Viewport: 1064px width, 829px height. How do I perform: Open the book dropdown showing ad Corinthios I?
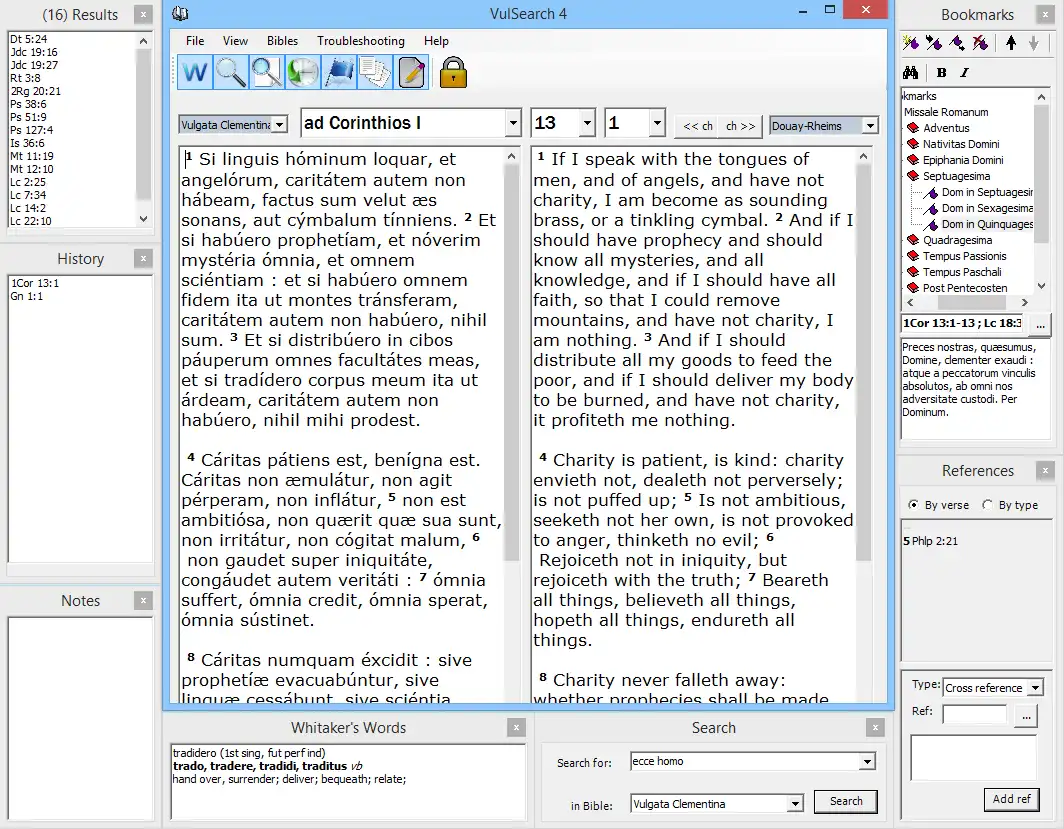pyautogui.click(x=513, y=123)
